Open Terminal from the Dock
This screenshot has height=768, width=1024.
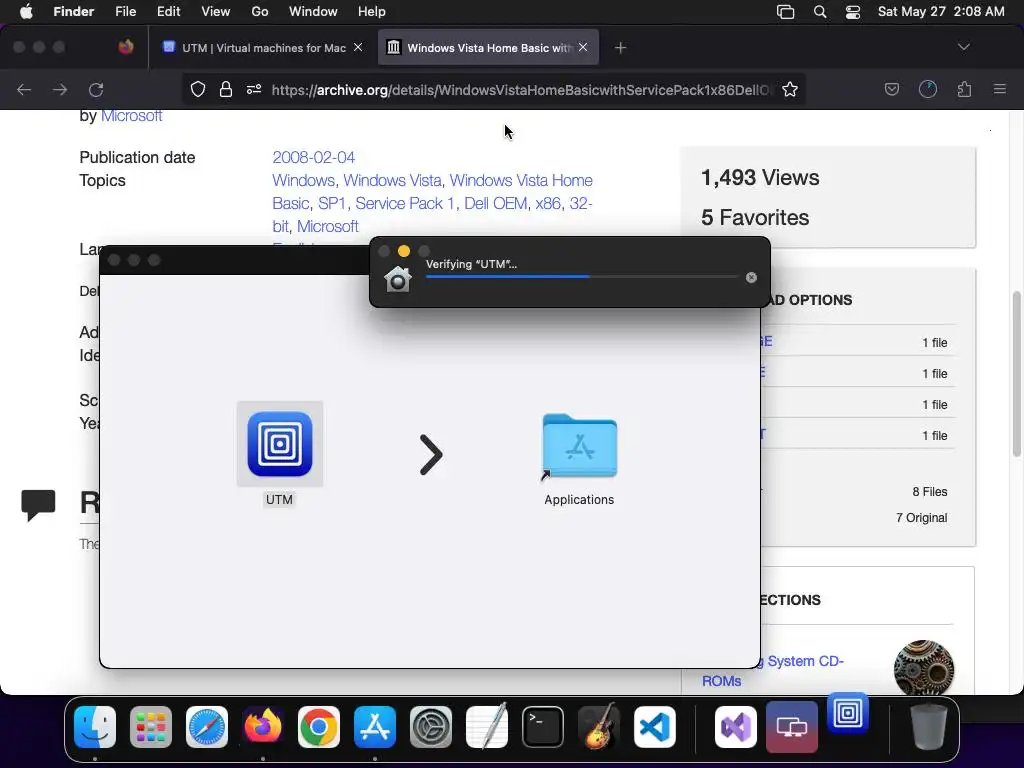(x=543, y=727)
